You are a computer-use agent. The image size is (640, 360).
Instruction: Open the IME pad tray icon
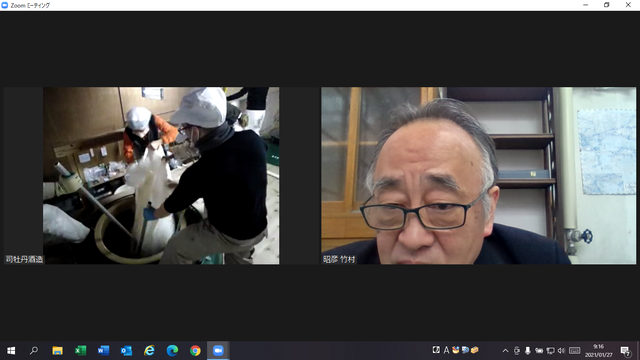click(436, 350)
